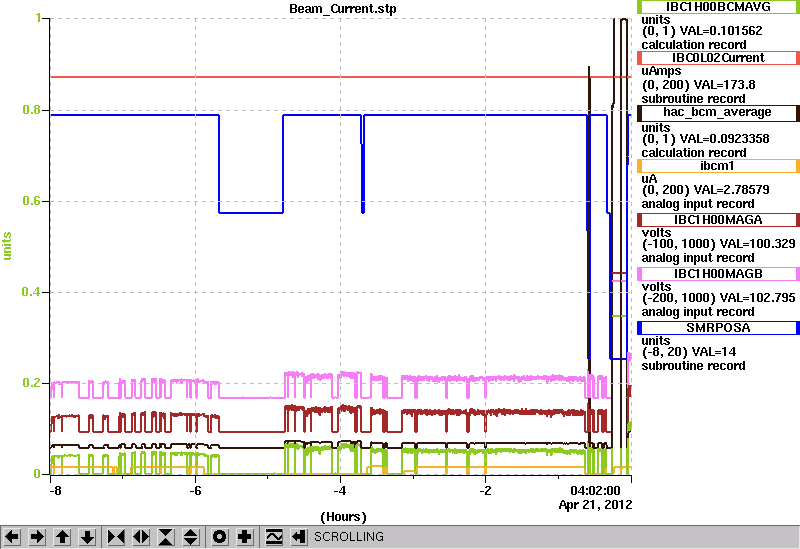This screenshot has width=800, height=549.
Task: Click the VAL=173.8 reading text
Action: click(x=723, y=85)
